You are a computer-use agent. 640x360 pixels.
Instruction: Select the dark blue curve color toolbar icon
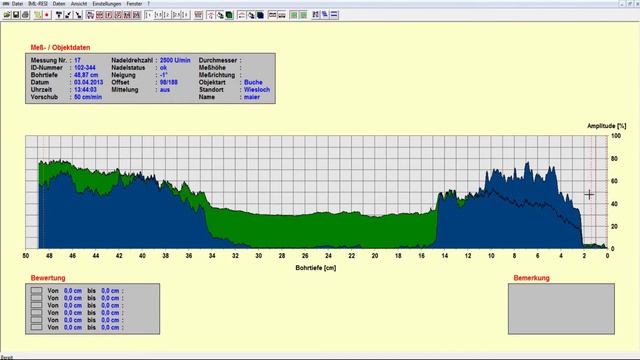[260, 15]
